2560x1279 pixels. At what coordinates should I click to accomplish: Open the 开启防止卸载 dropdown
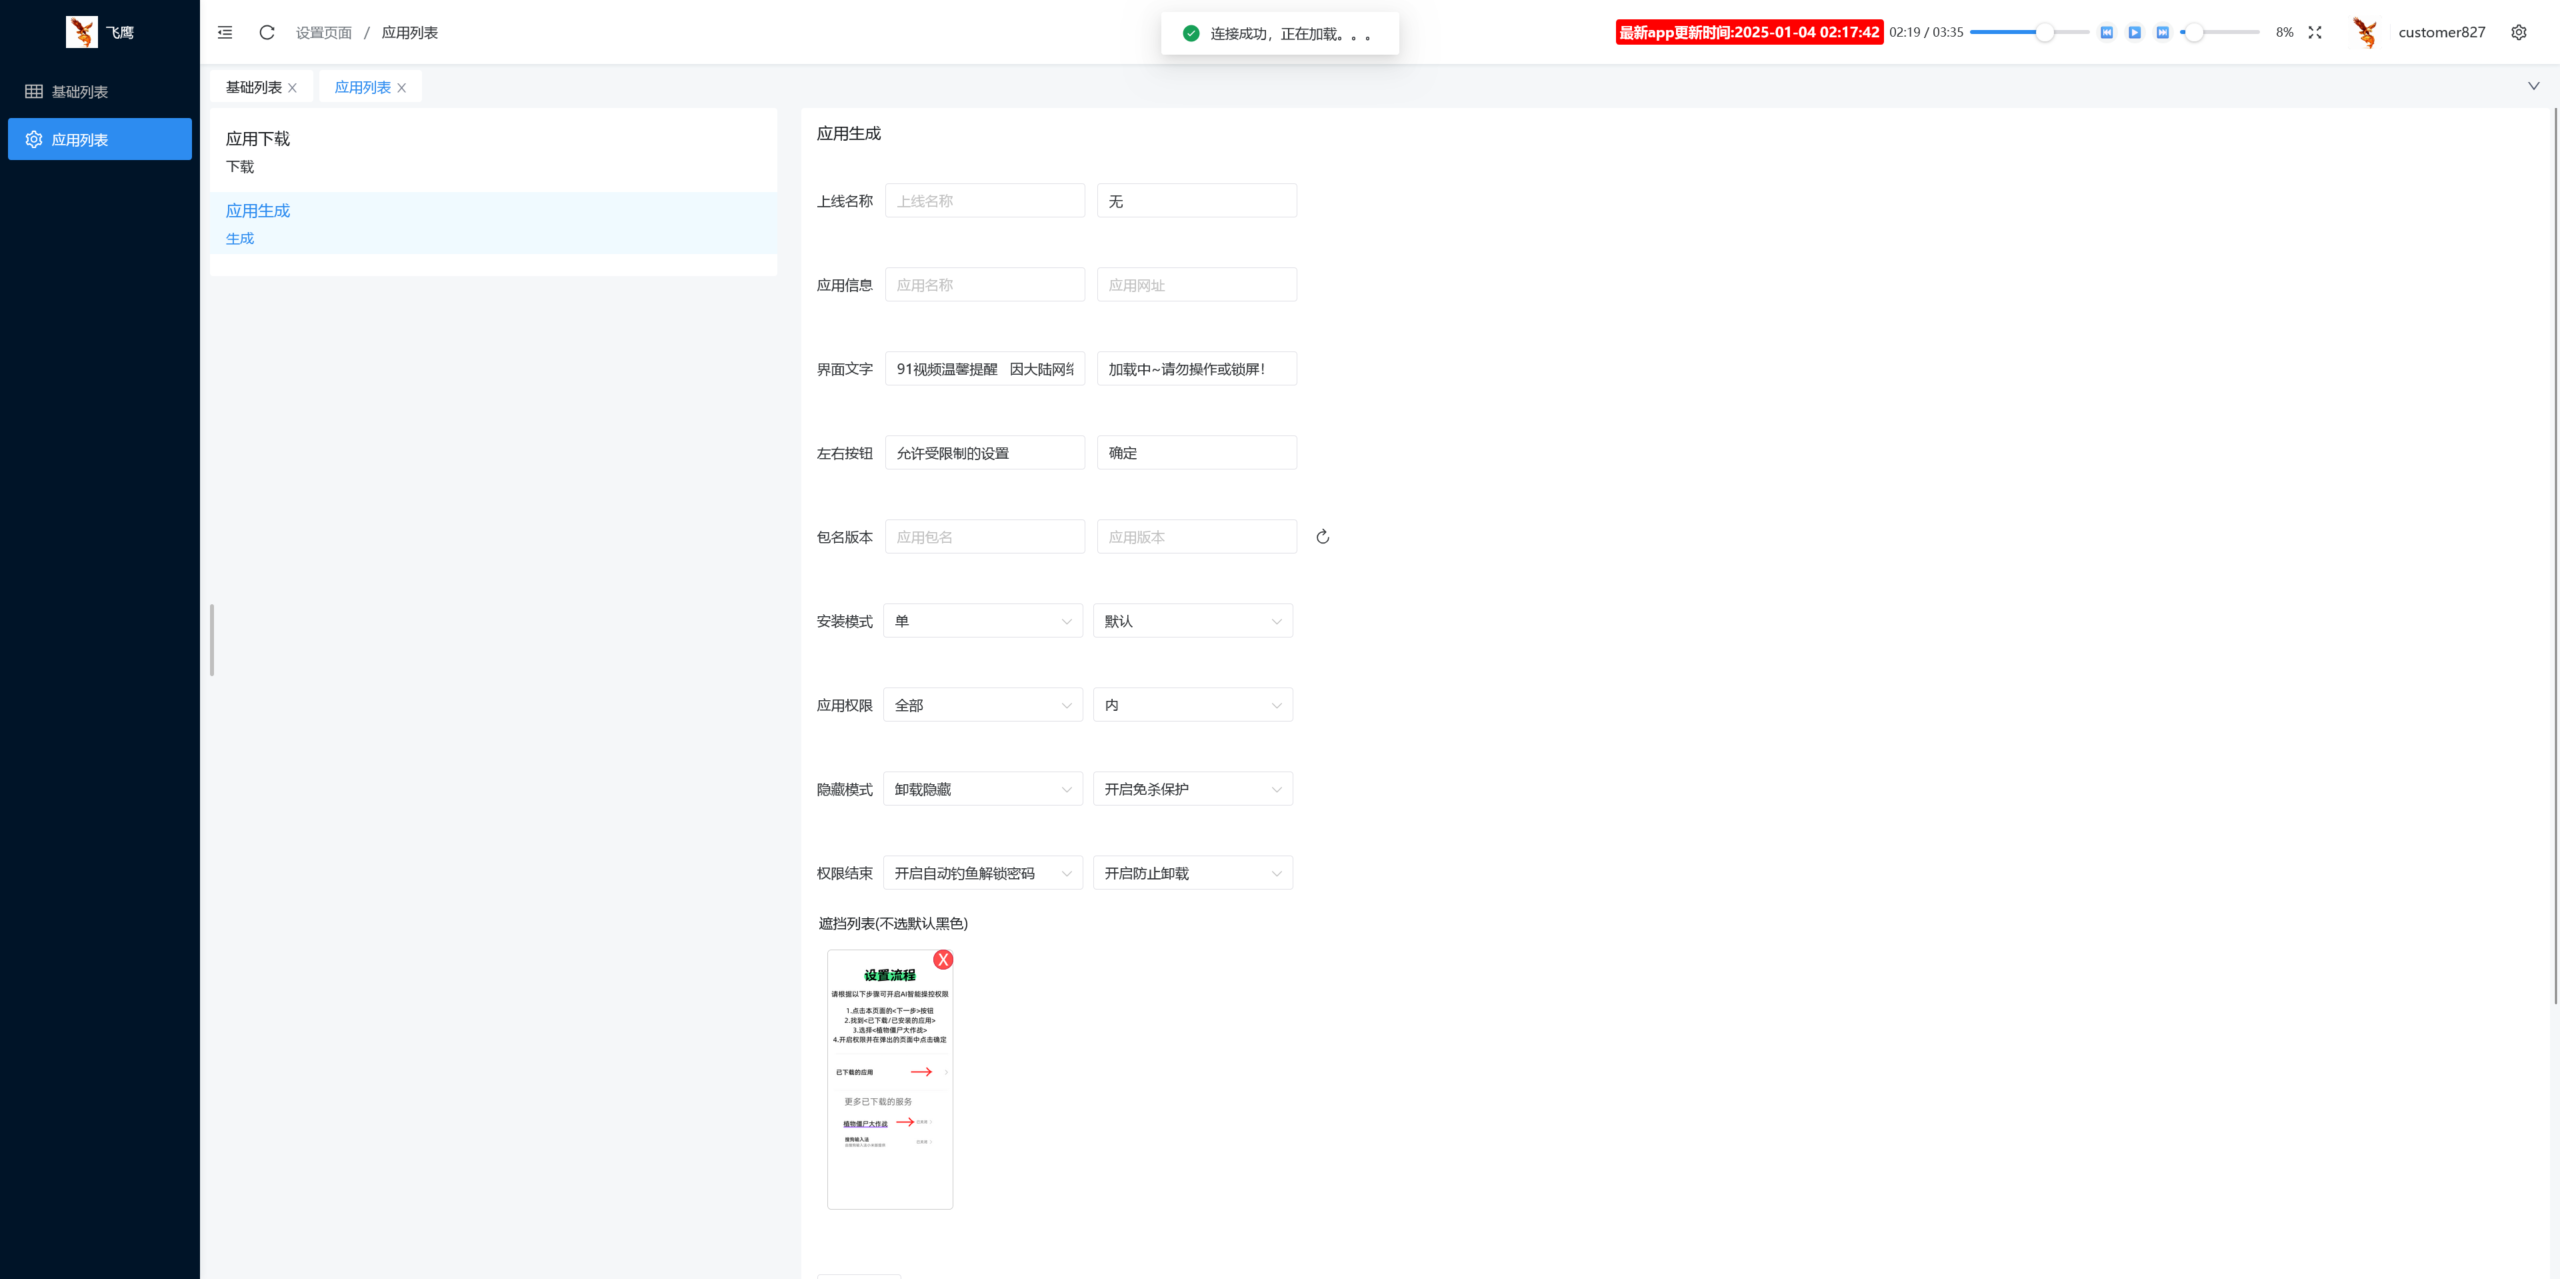click(1192, 873)
